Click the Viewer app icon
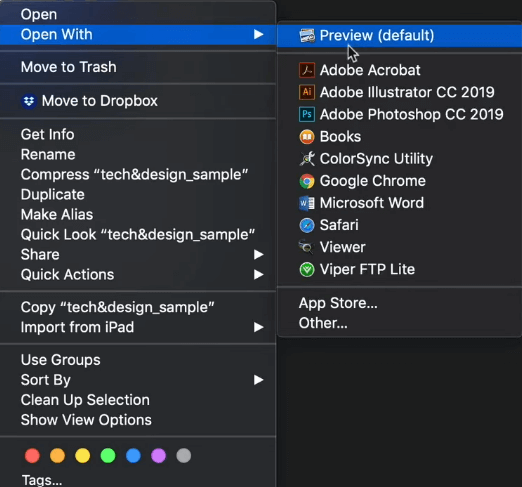 307,247
